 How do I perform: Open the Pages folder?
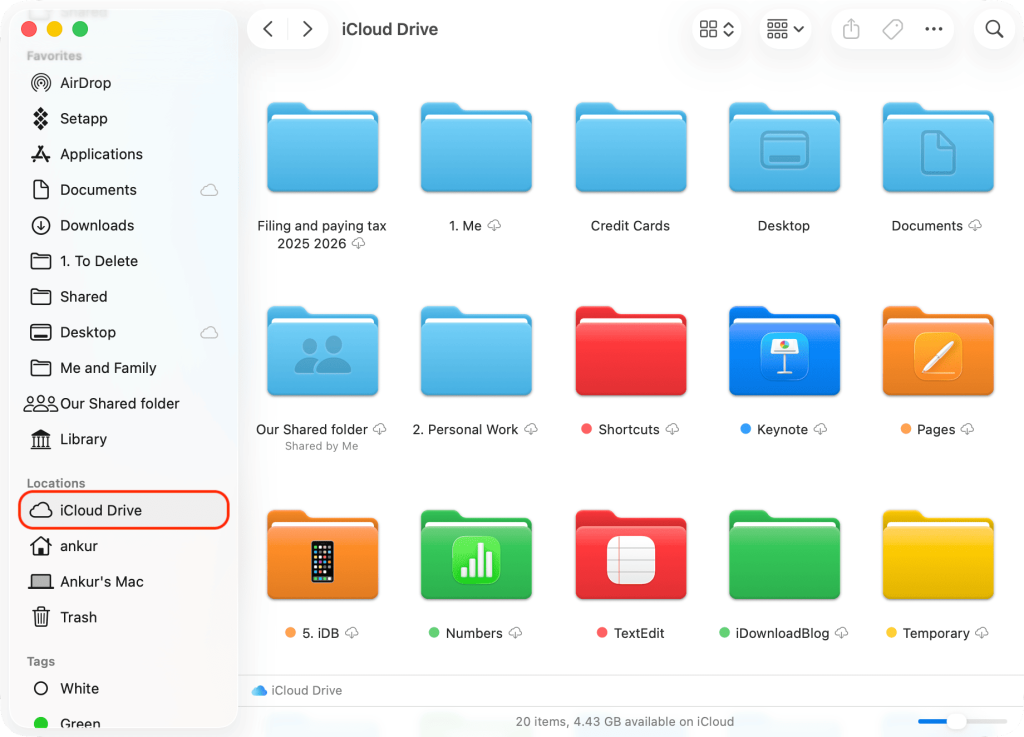pyautogui.click(x=937, y=352)
